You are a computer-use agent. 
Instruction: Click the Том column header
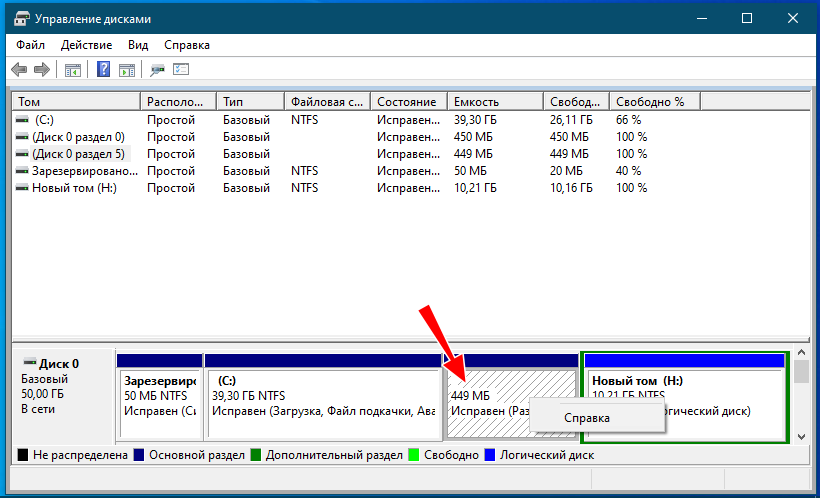(x=75, y=102)
